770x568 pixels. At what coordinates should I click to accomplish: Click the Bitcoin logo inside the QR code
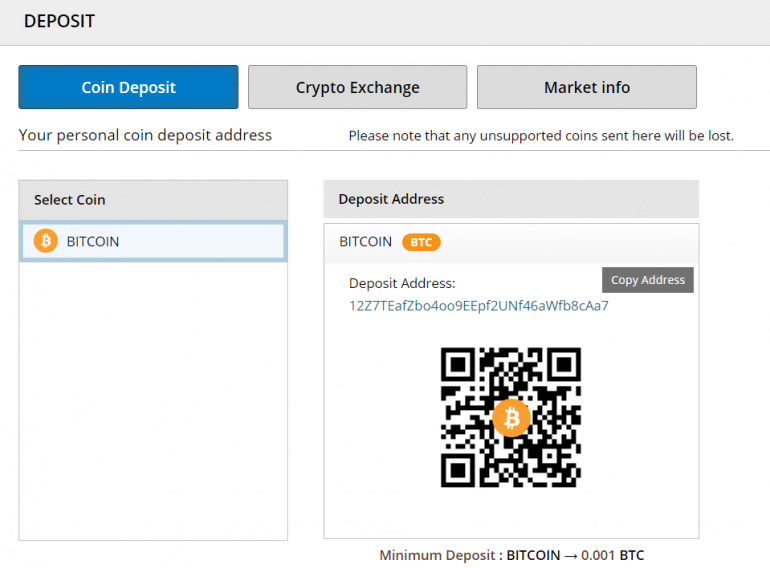(511, 418)
